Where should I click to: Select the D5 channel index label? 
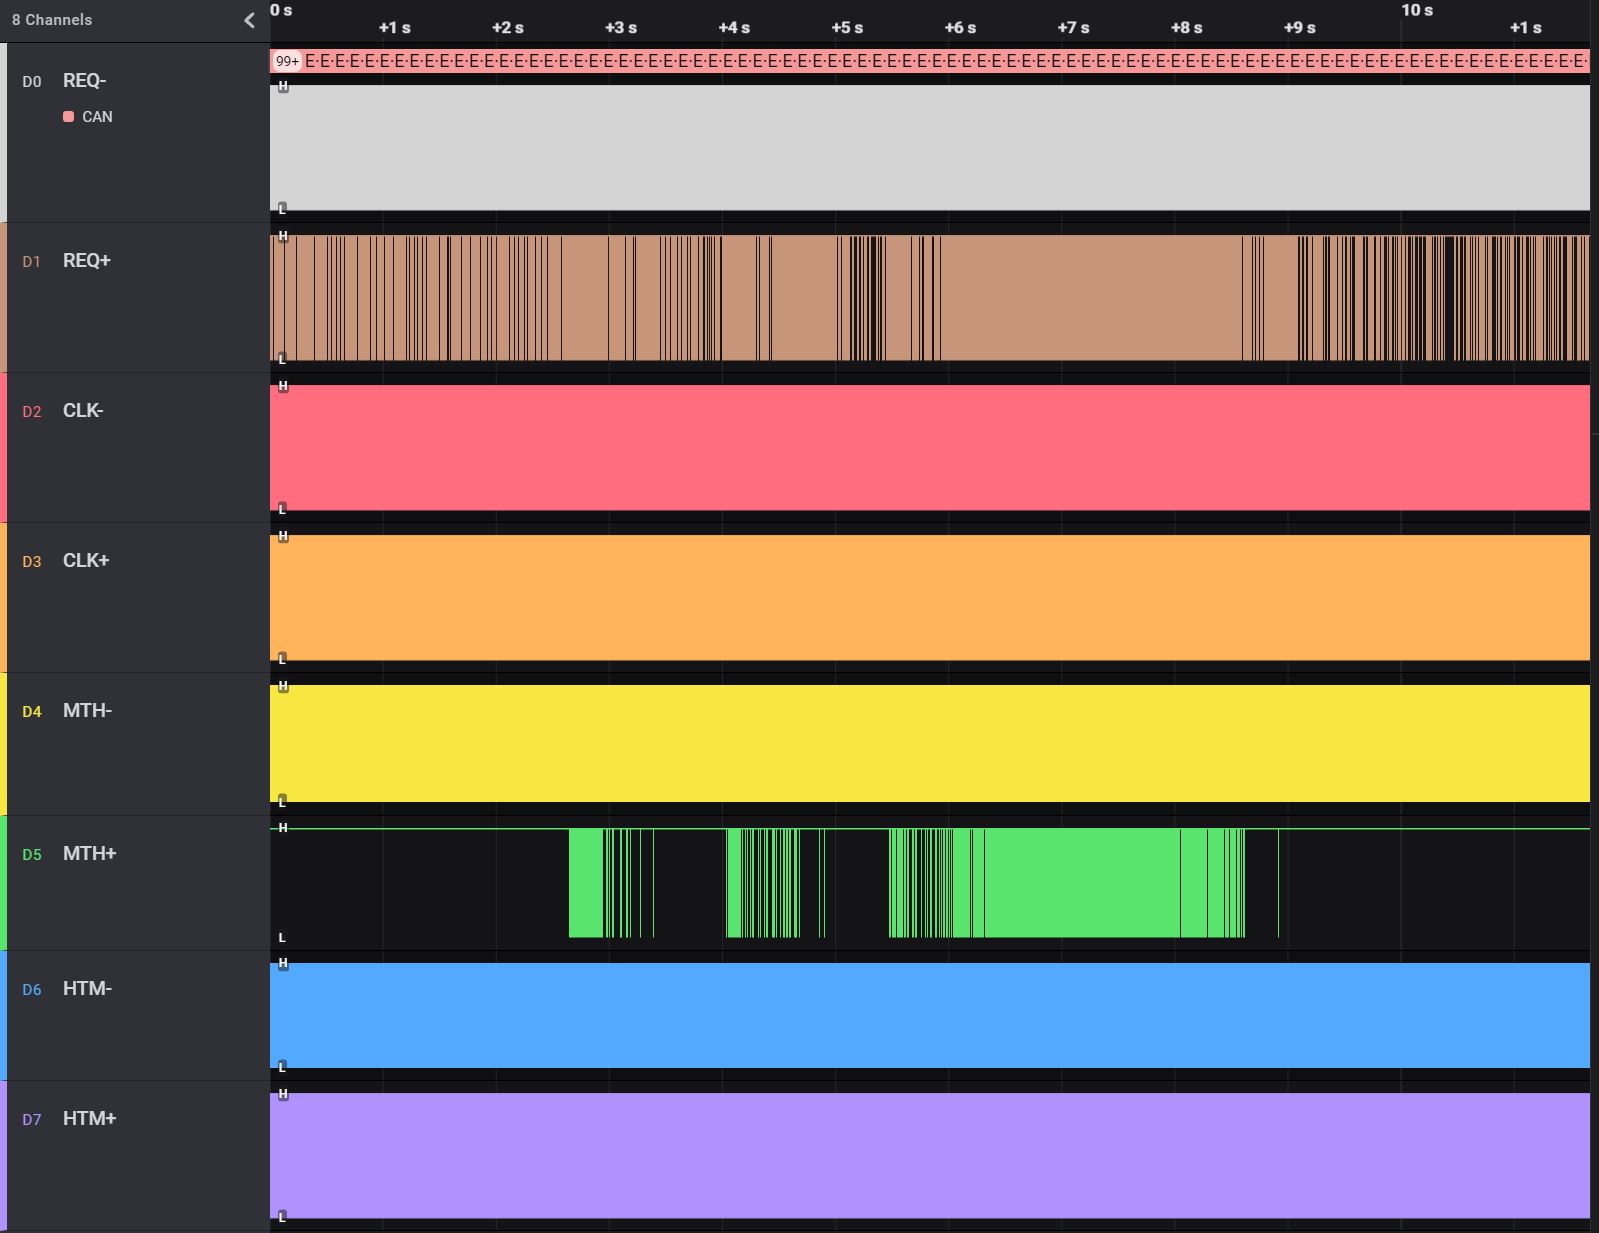pos(32,855)
